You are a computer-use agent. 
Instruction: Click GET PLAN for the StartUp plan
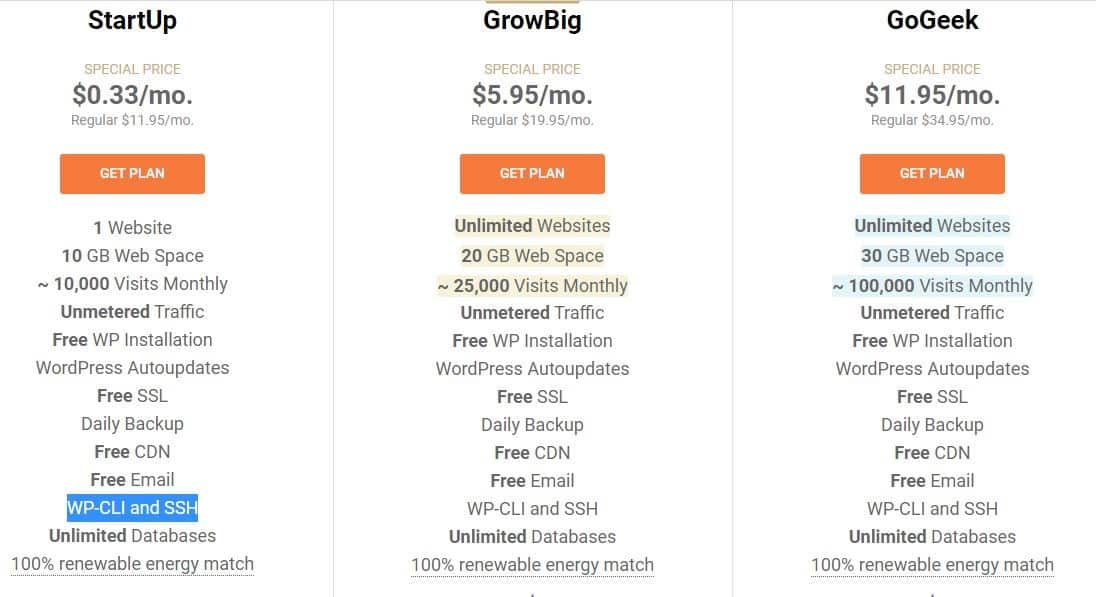[132, 173]
